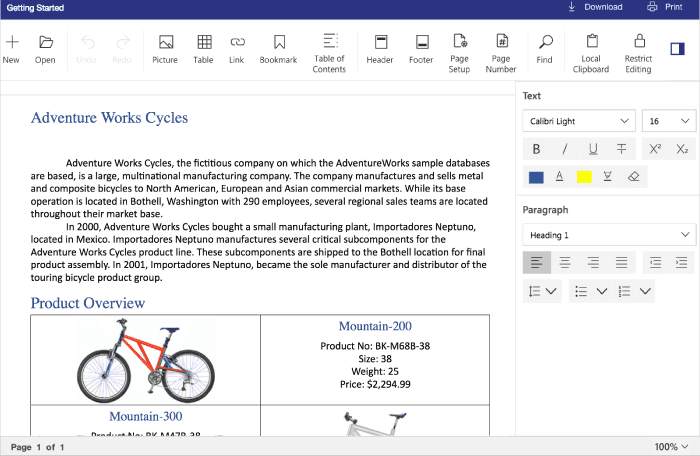Click the Product No: BK-M68B-38 text
The image size is (700, 456).
tap(375, 346)
